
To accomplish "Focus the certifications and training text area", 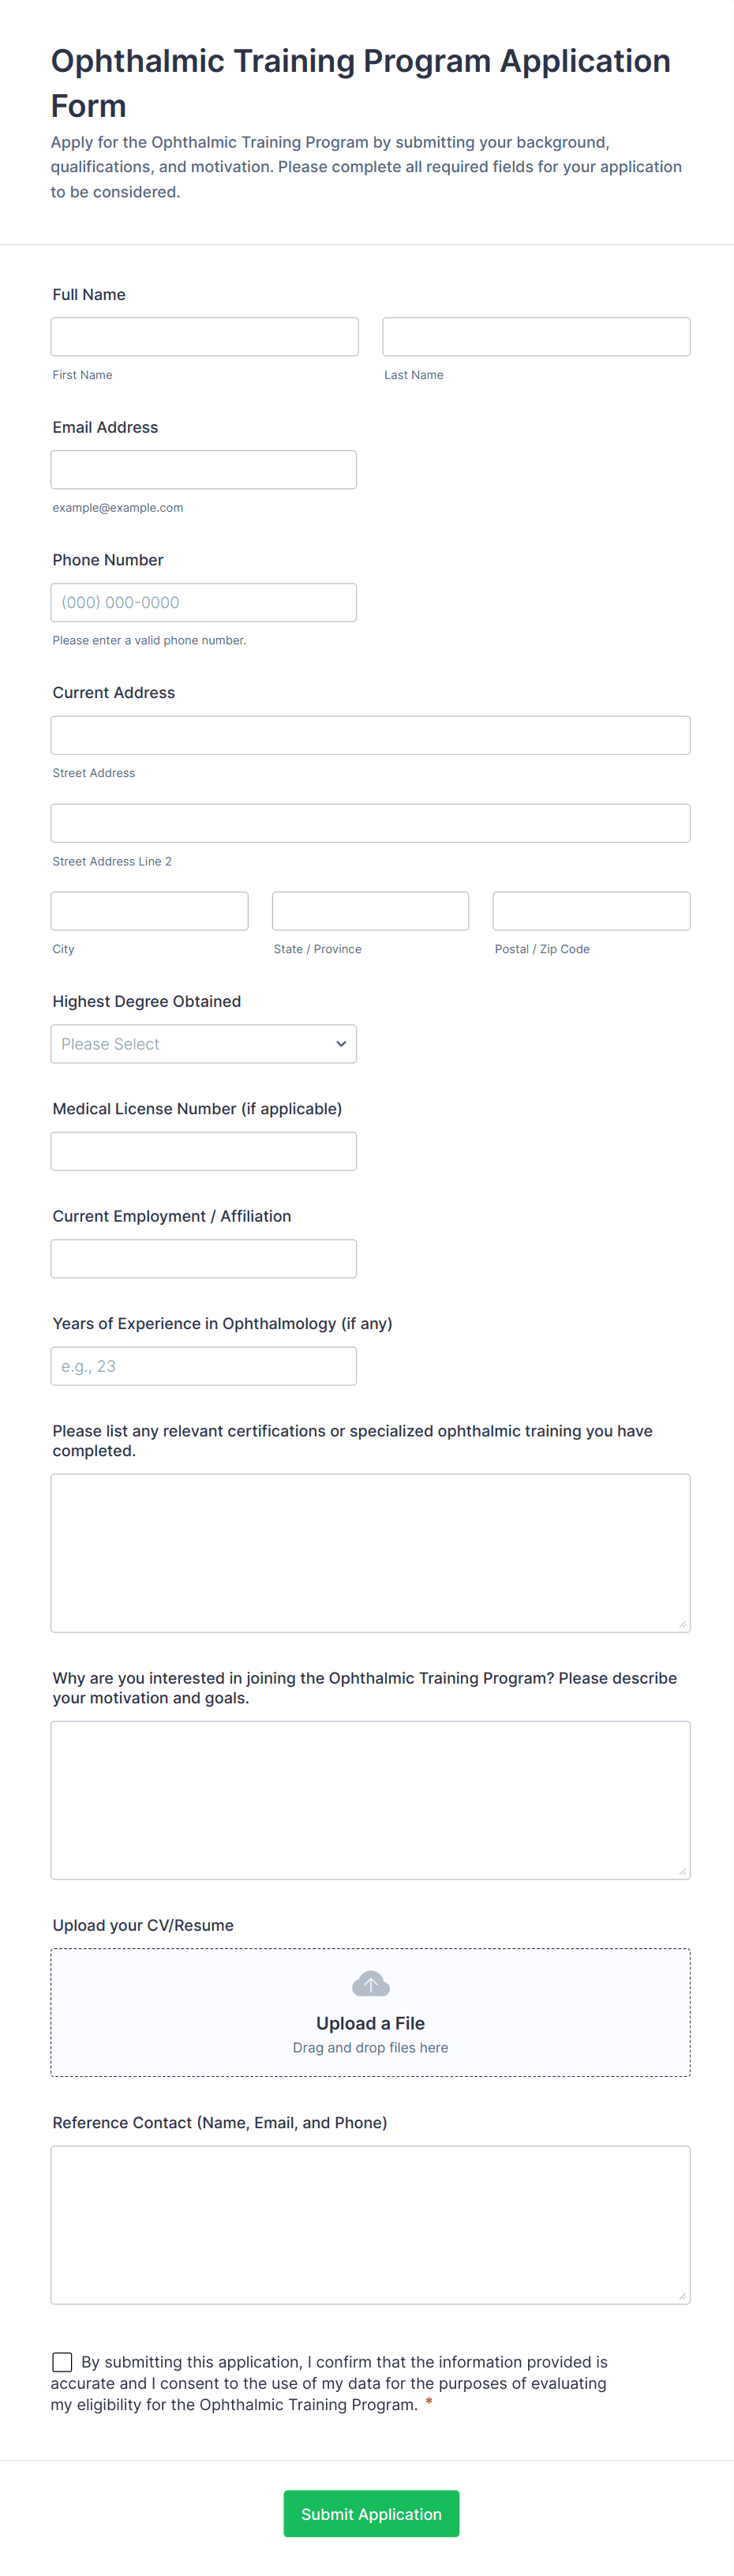I will click(370, 1552).
